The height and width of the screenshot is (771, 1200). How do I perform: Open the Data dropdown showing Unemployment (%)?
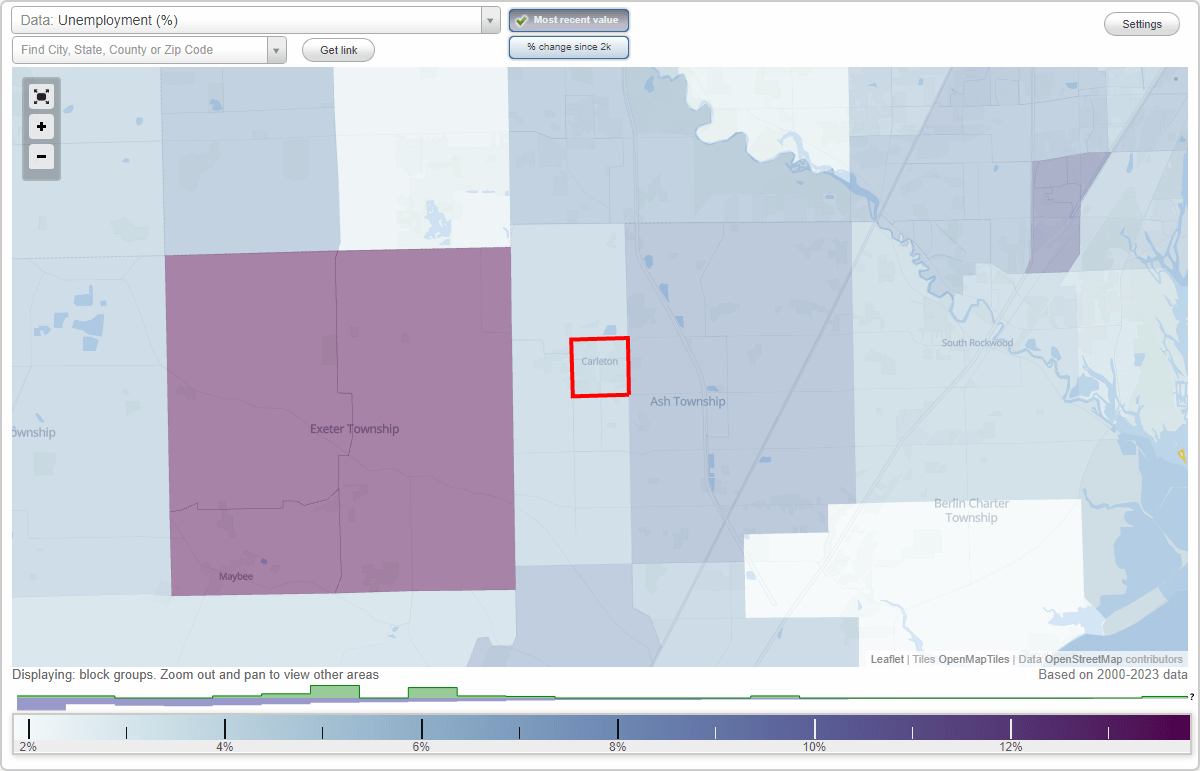point(250,19)
